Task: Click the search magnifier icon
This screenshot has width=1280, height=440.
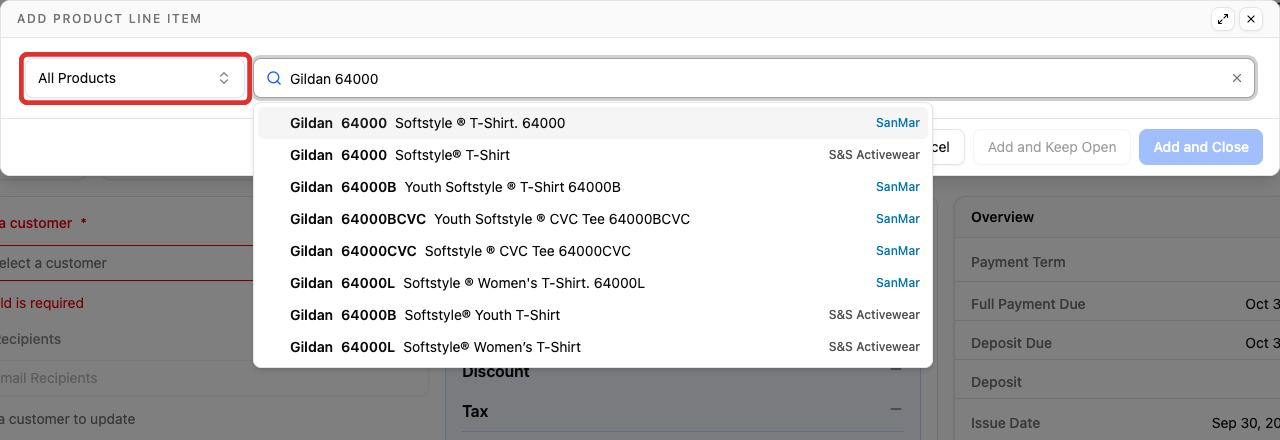Action: click(x=274, y=78)
